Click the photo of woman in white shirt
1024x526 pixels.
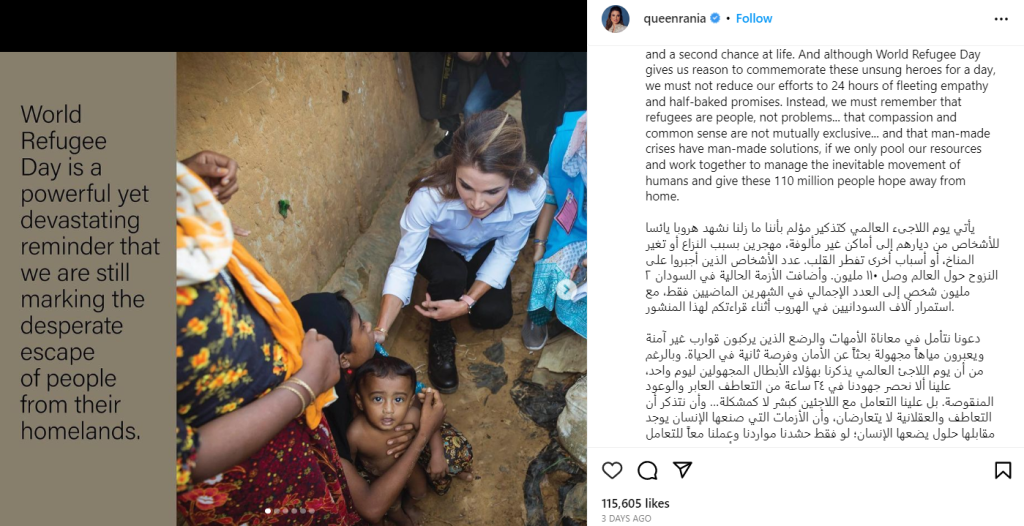381,289
